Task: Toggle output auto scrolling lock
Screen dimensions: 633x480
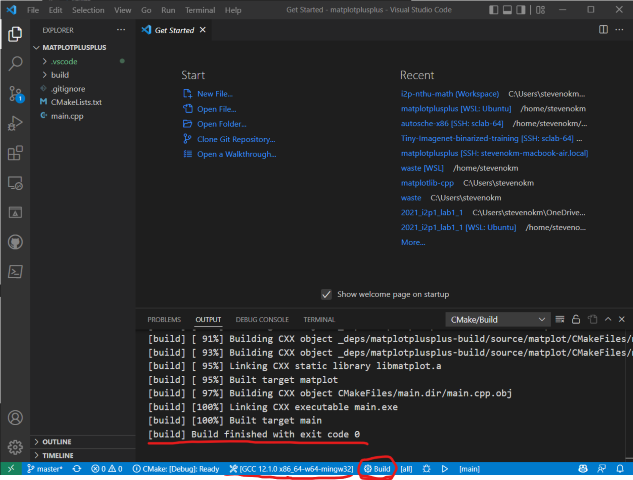Action: (576, 319)
